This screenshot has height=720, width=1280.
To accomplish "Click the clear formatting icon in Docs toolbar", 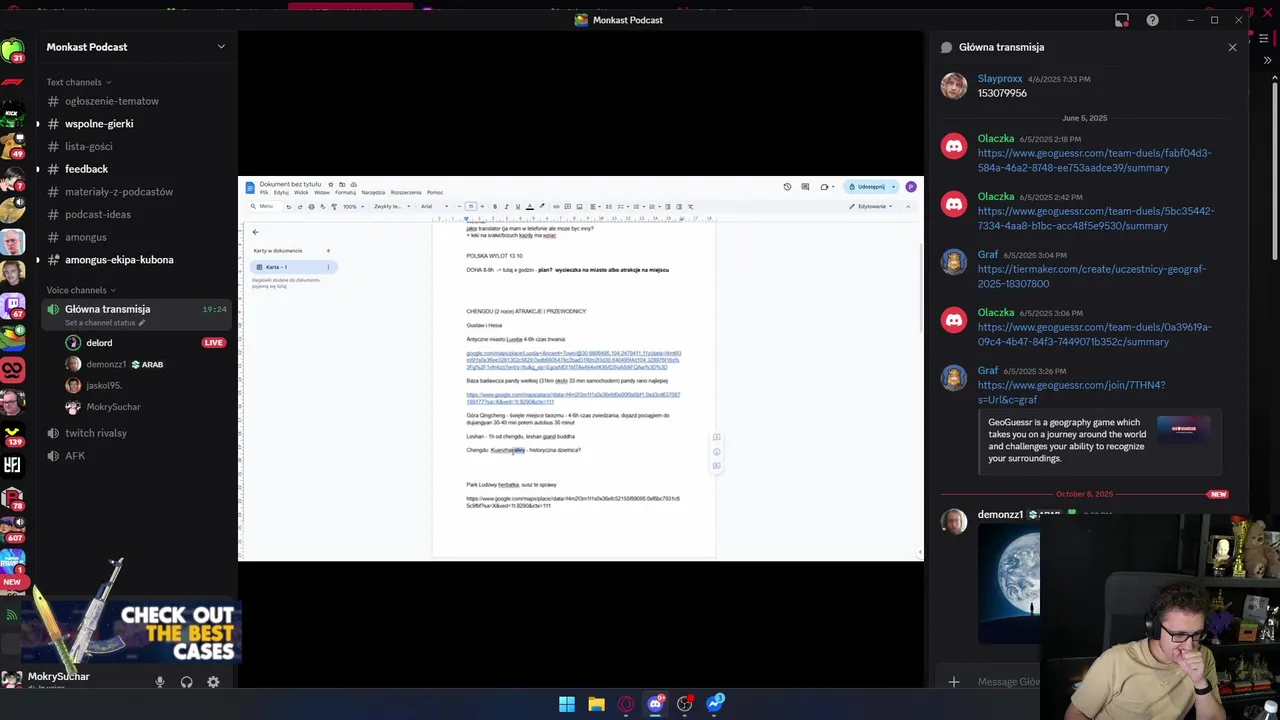I will pos(690,207).
